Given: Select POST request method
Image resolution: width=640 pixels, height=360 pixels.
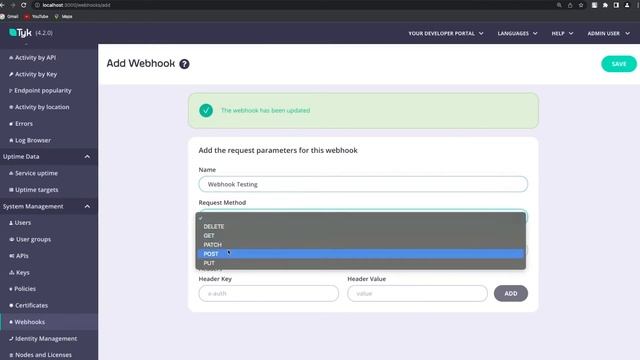Looking at the screenshot, I should 361,254.
